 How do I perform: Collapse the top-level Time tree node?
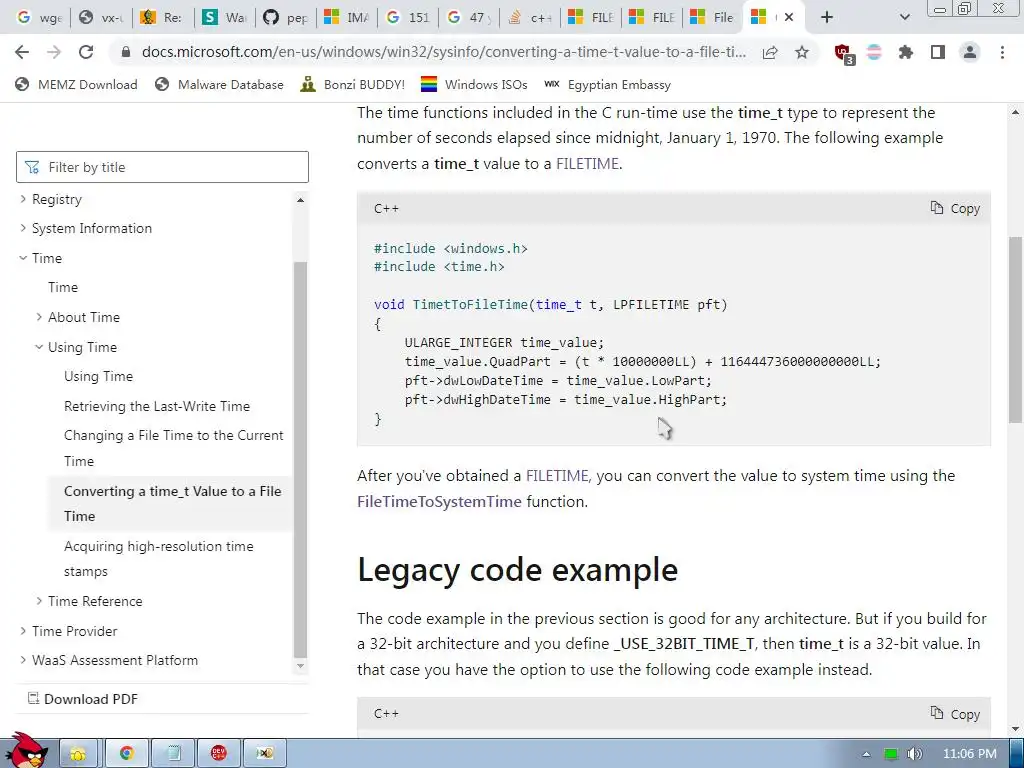coord(23,258)
